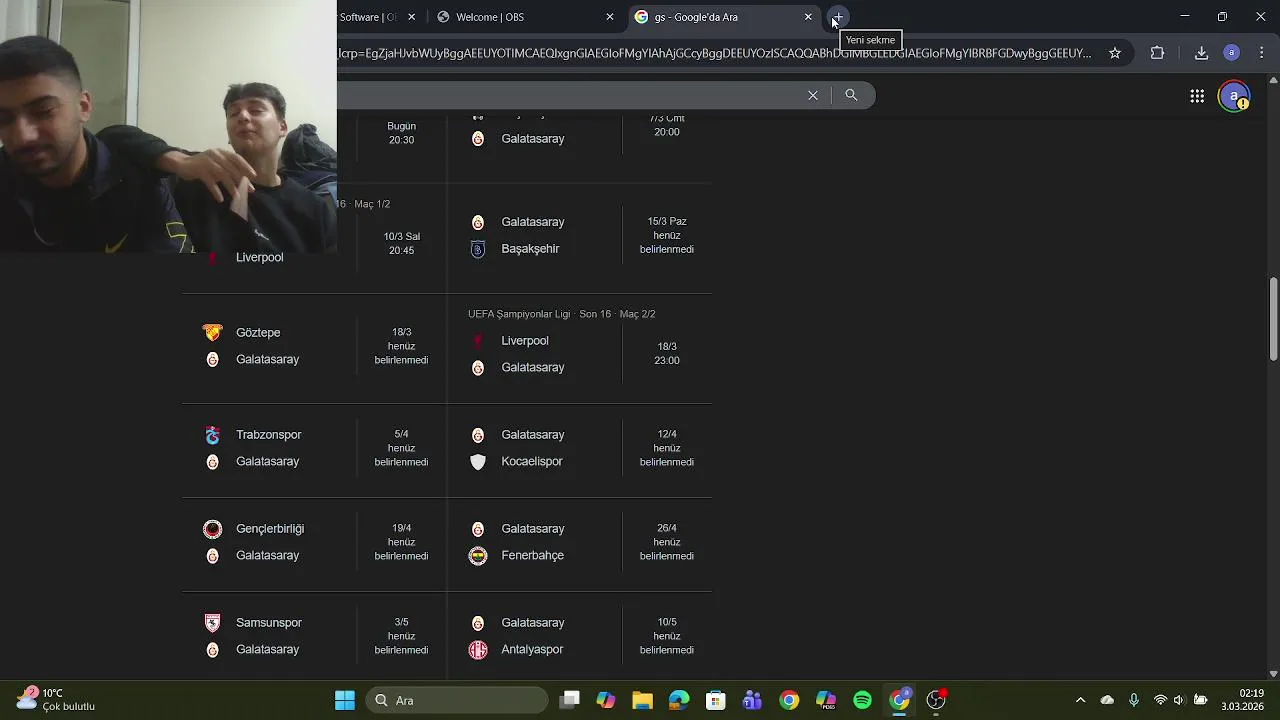
Task: Click the Kocaelispor team logo
Action: point(478,462)
